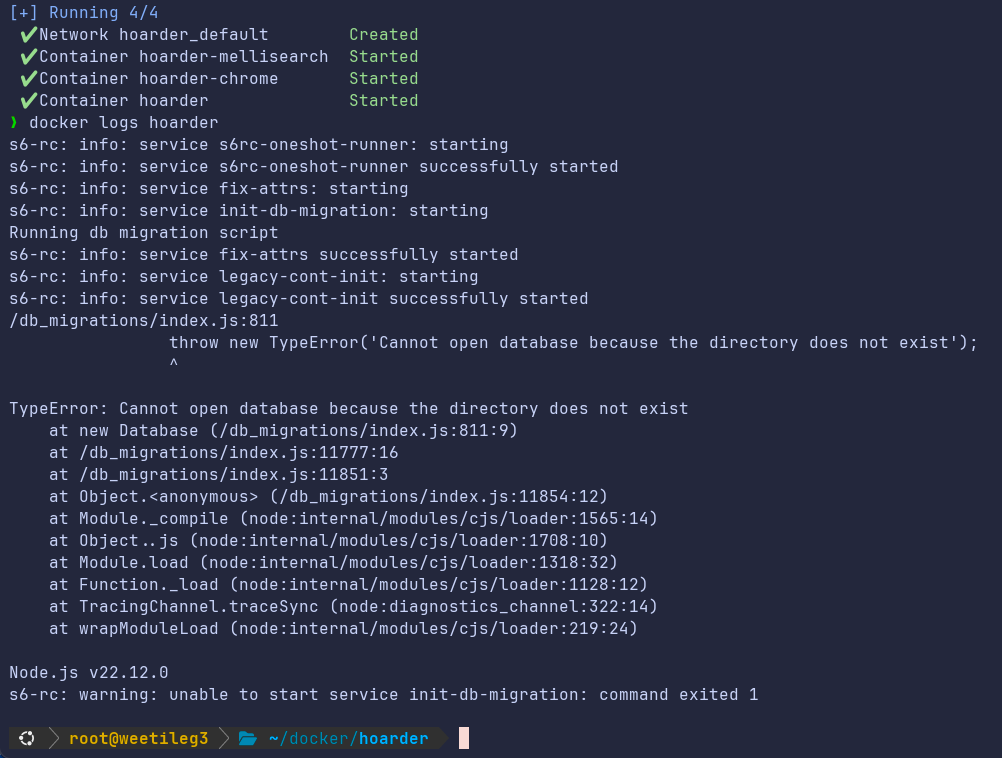
Task: Click the Ubuntu logo icon in prompt
Action: click(27, 738)
